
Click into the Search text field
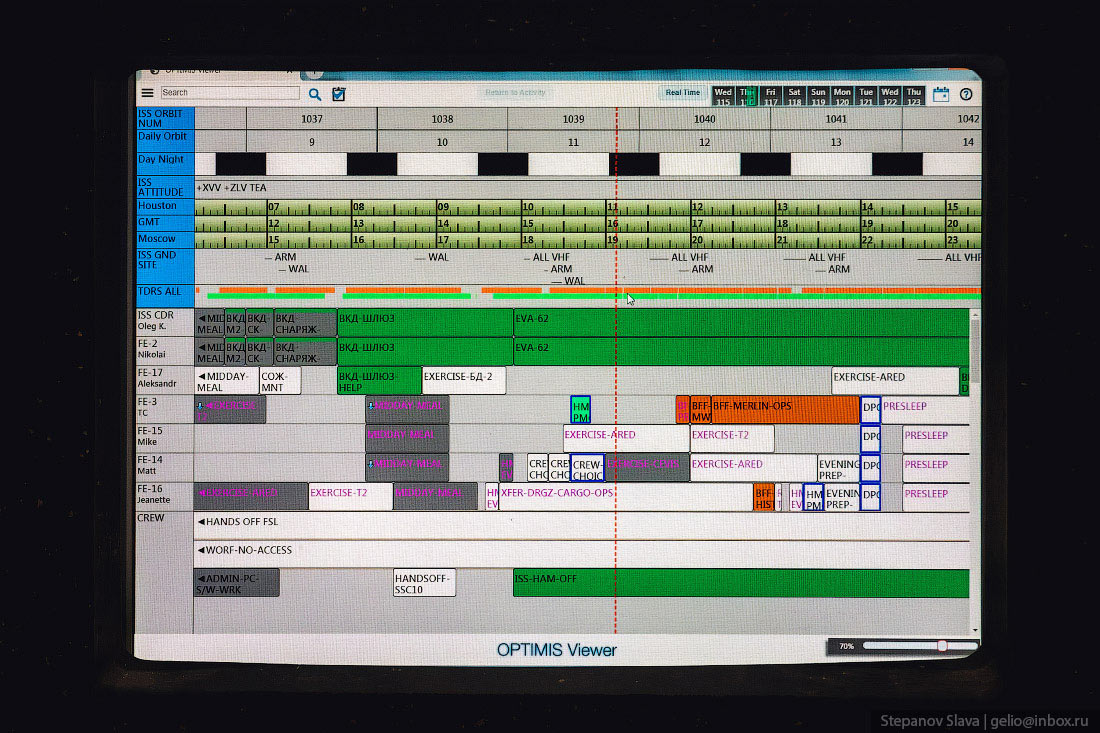coord(230,93)
